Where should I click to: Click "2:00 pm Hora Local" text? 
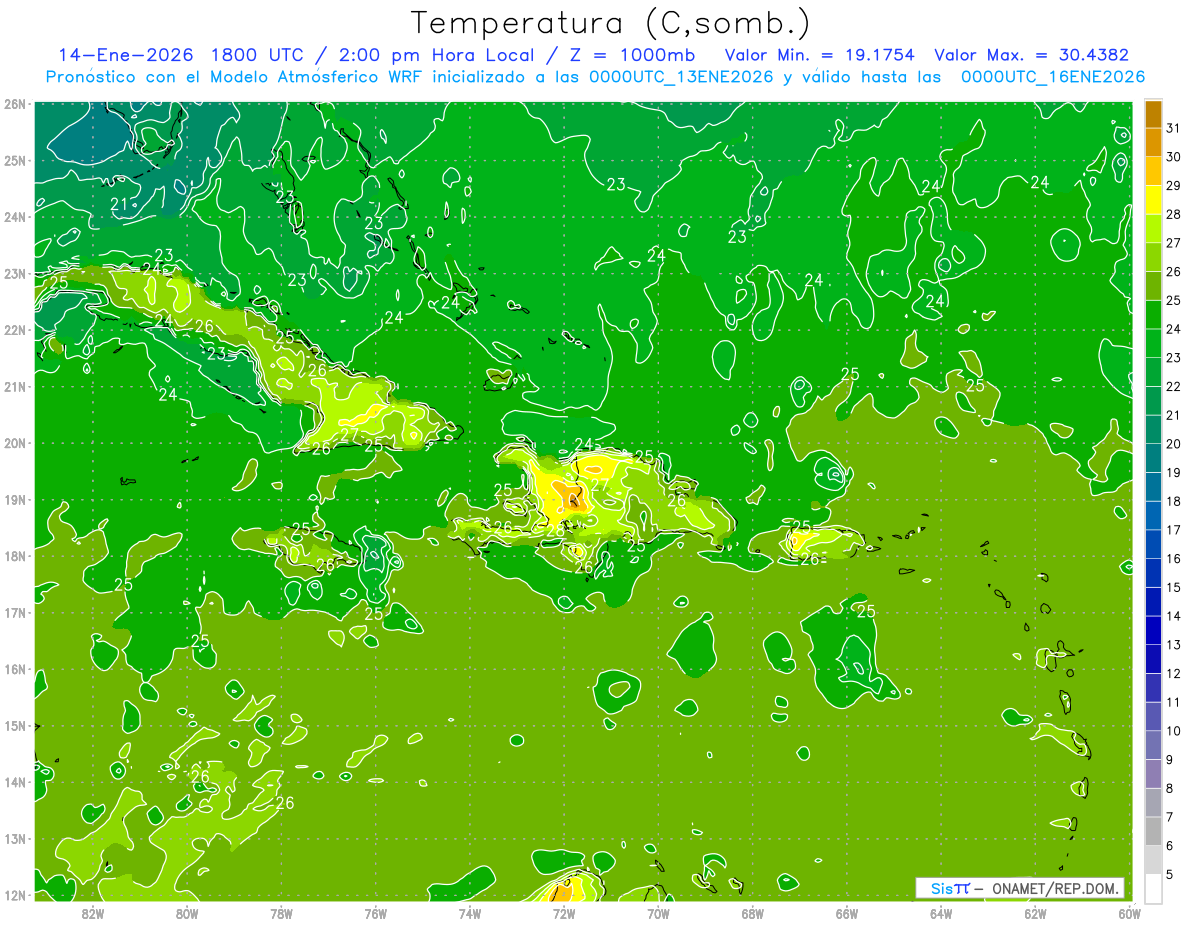click(439, 55)
